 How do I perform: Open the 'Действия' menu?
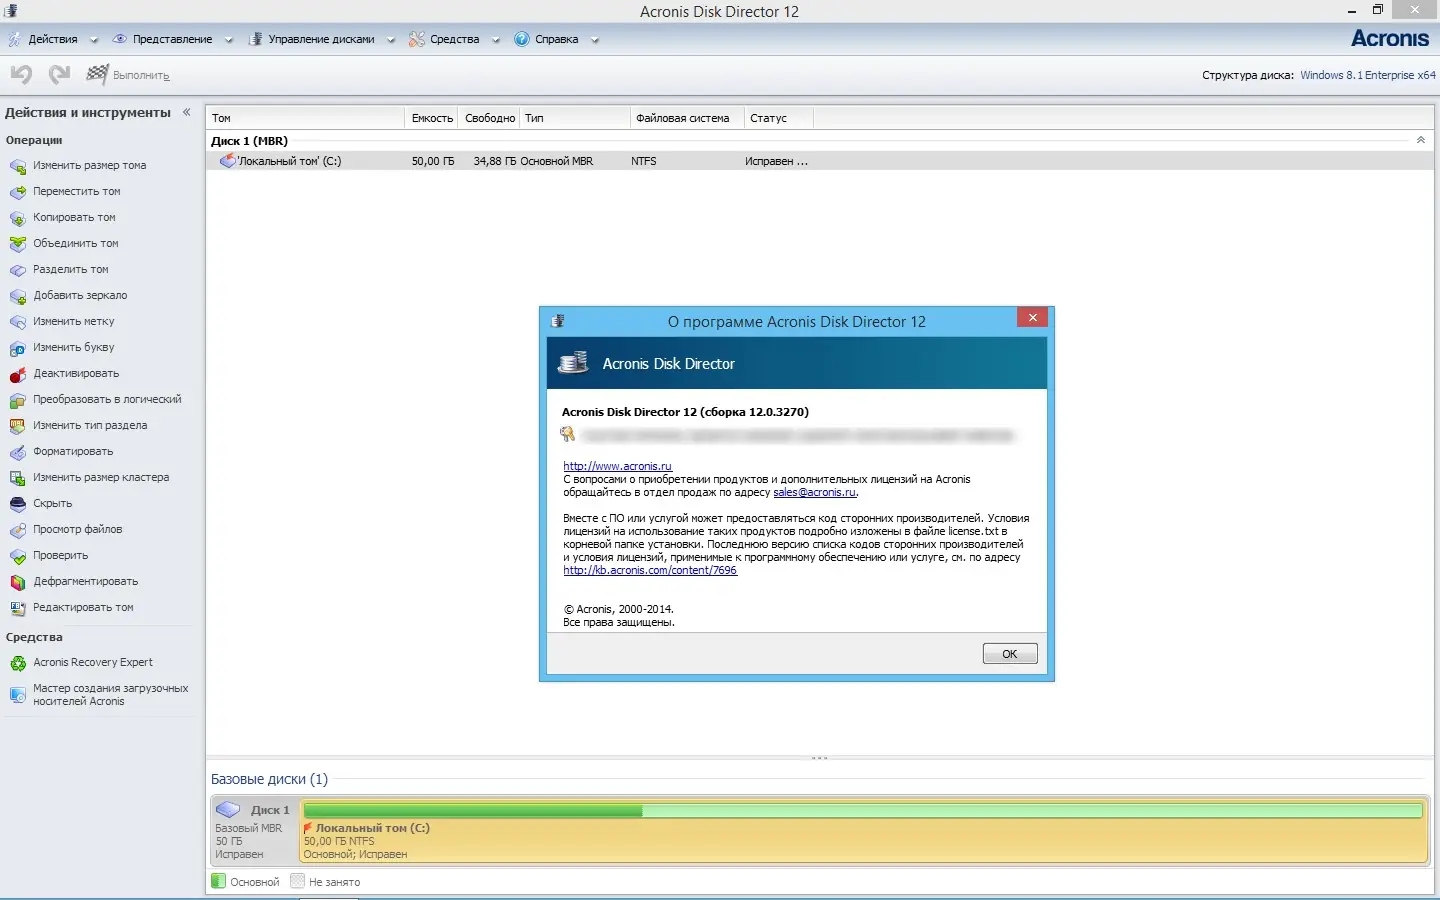tap(53, 40)
